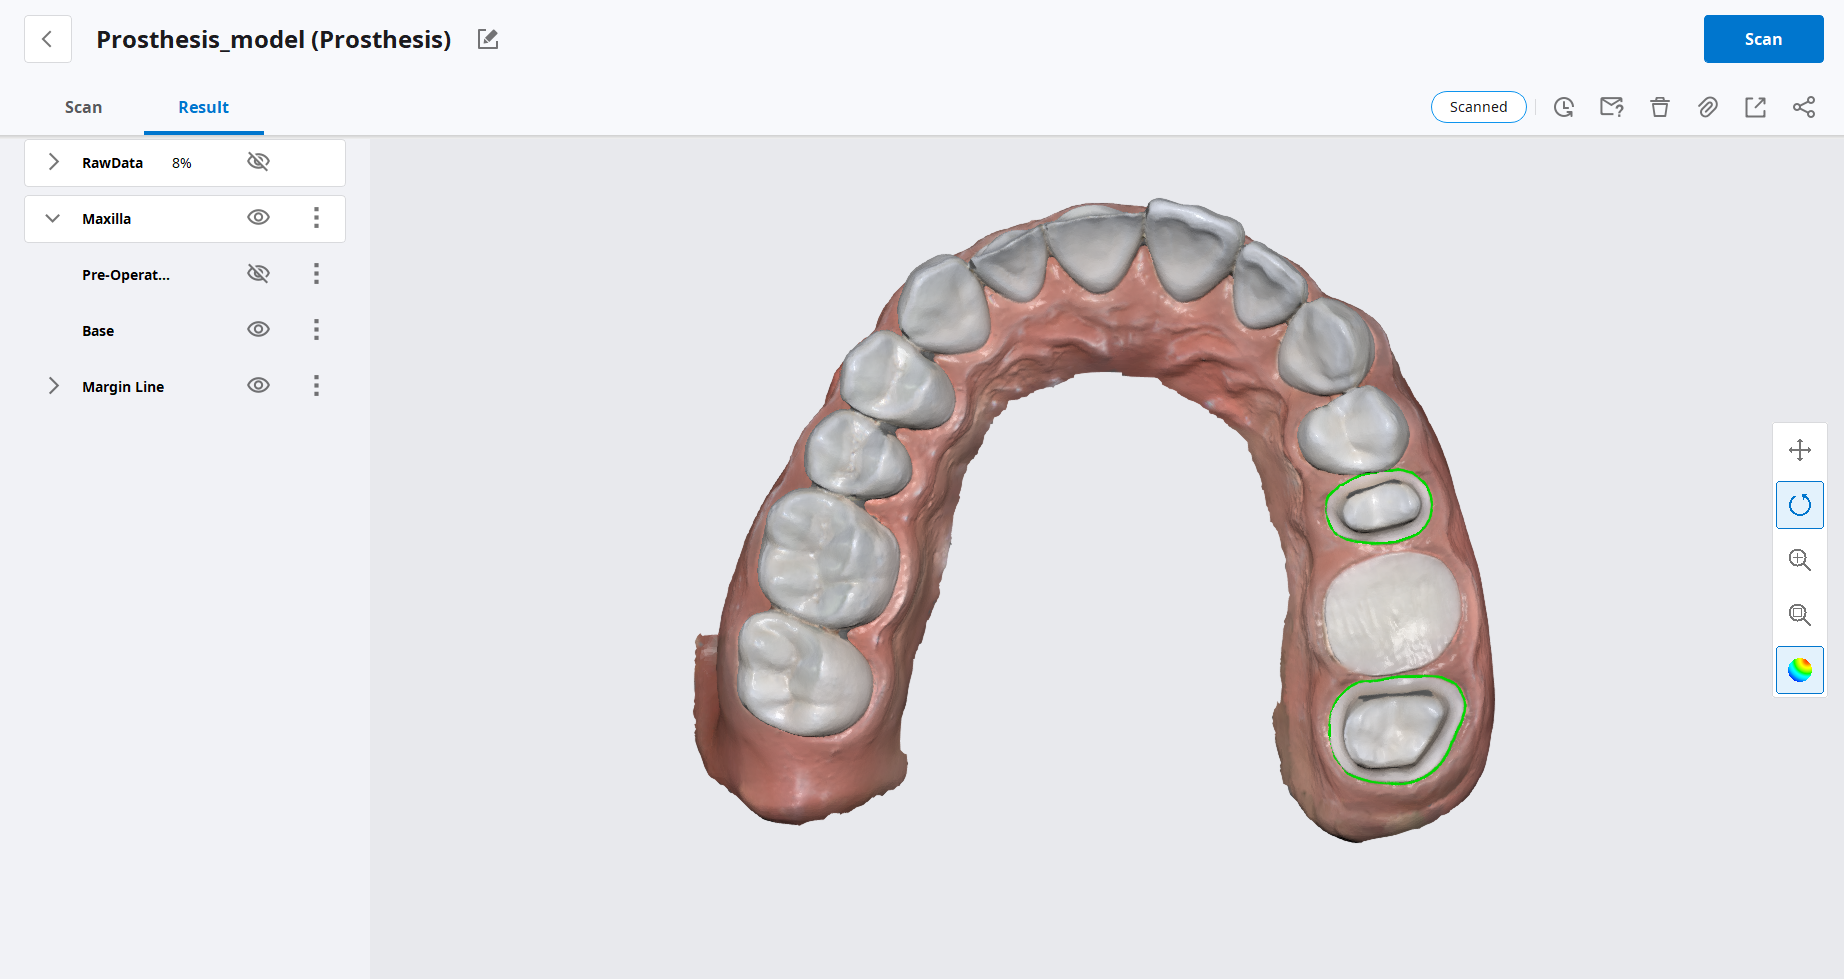Image resolution: width=1844 pixels, height=979 pixels.
Task: Click the zoom to fit icon
Action: coord(1799,615)
